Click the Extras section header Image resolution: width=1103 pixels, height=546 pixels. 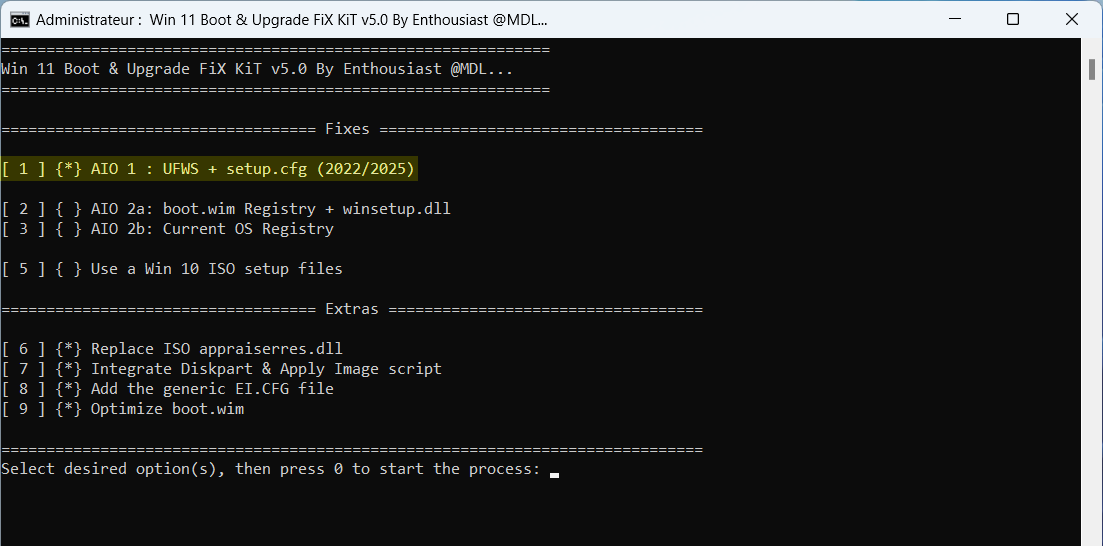(352, 309)
